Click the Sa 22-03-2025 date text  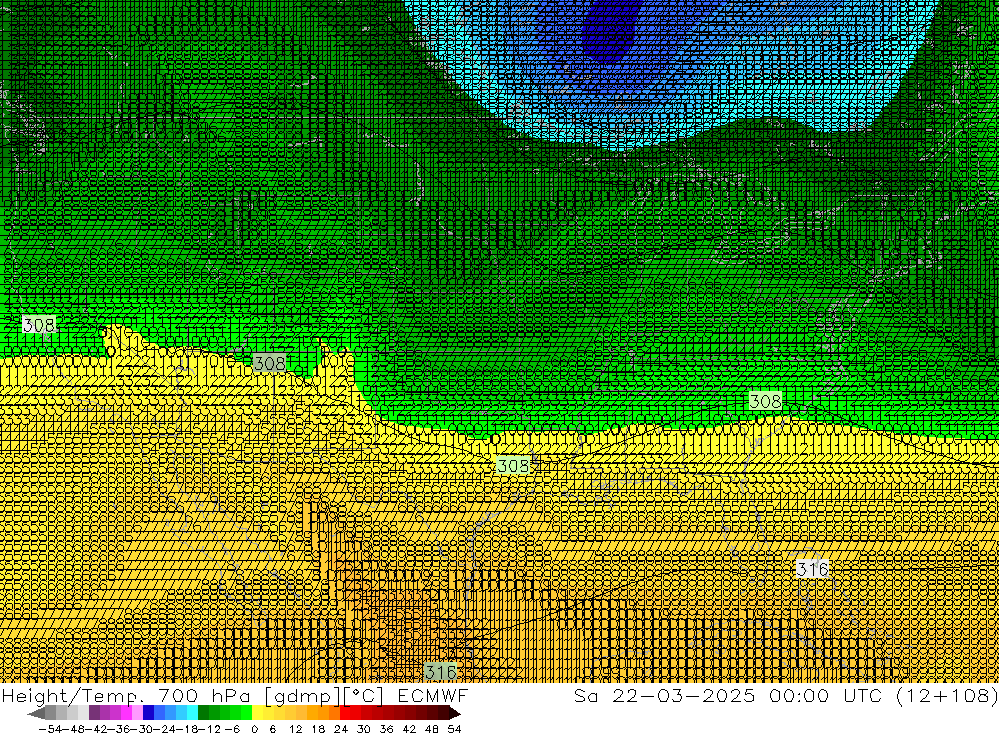pos(665,695)
